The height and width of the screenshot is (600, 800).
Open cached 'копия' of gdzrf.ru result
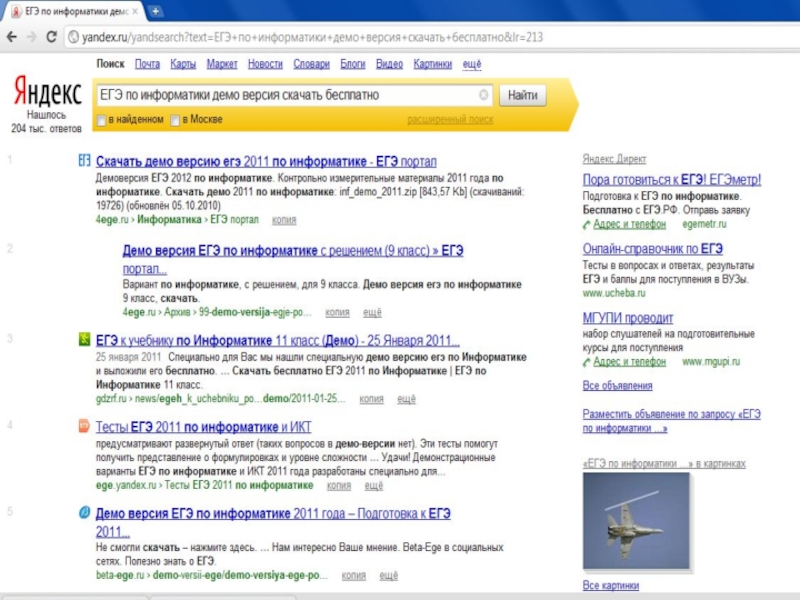tap(371, 399)
